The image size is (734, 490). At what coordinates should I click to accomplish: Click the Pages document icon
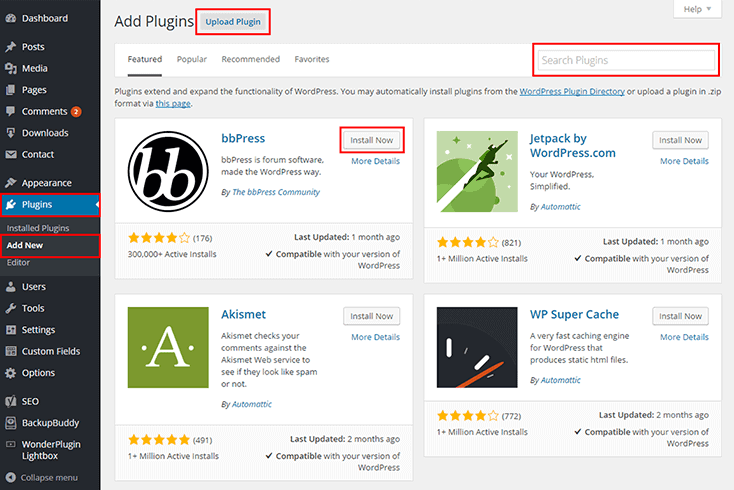click(10, 90)
